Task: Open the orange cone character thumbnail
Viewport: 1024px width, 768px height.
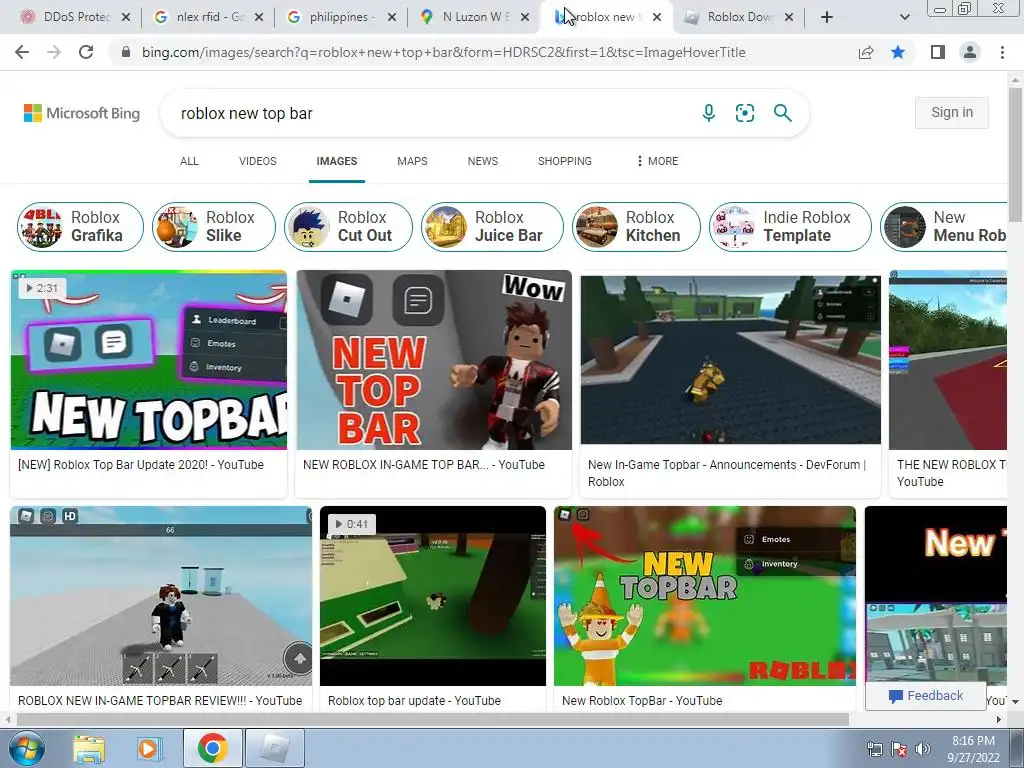Action: (x=705, y=596)
